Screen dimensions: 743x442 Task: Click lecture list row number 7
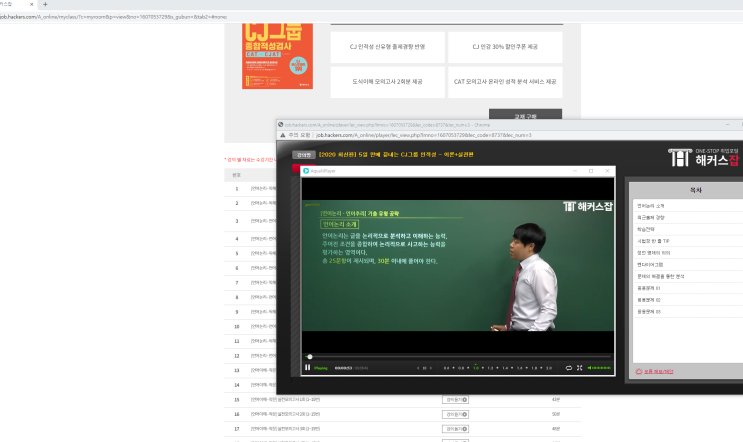[x=236, y=283]
